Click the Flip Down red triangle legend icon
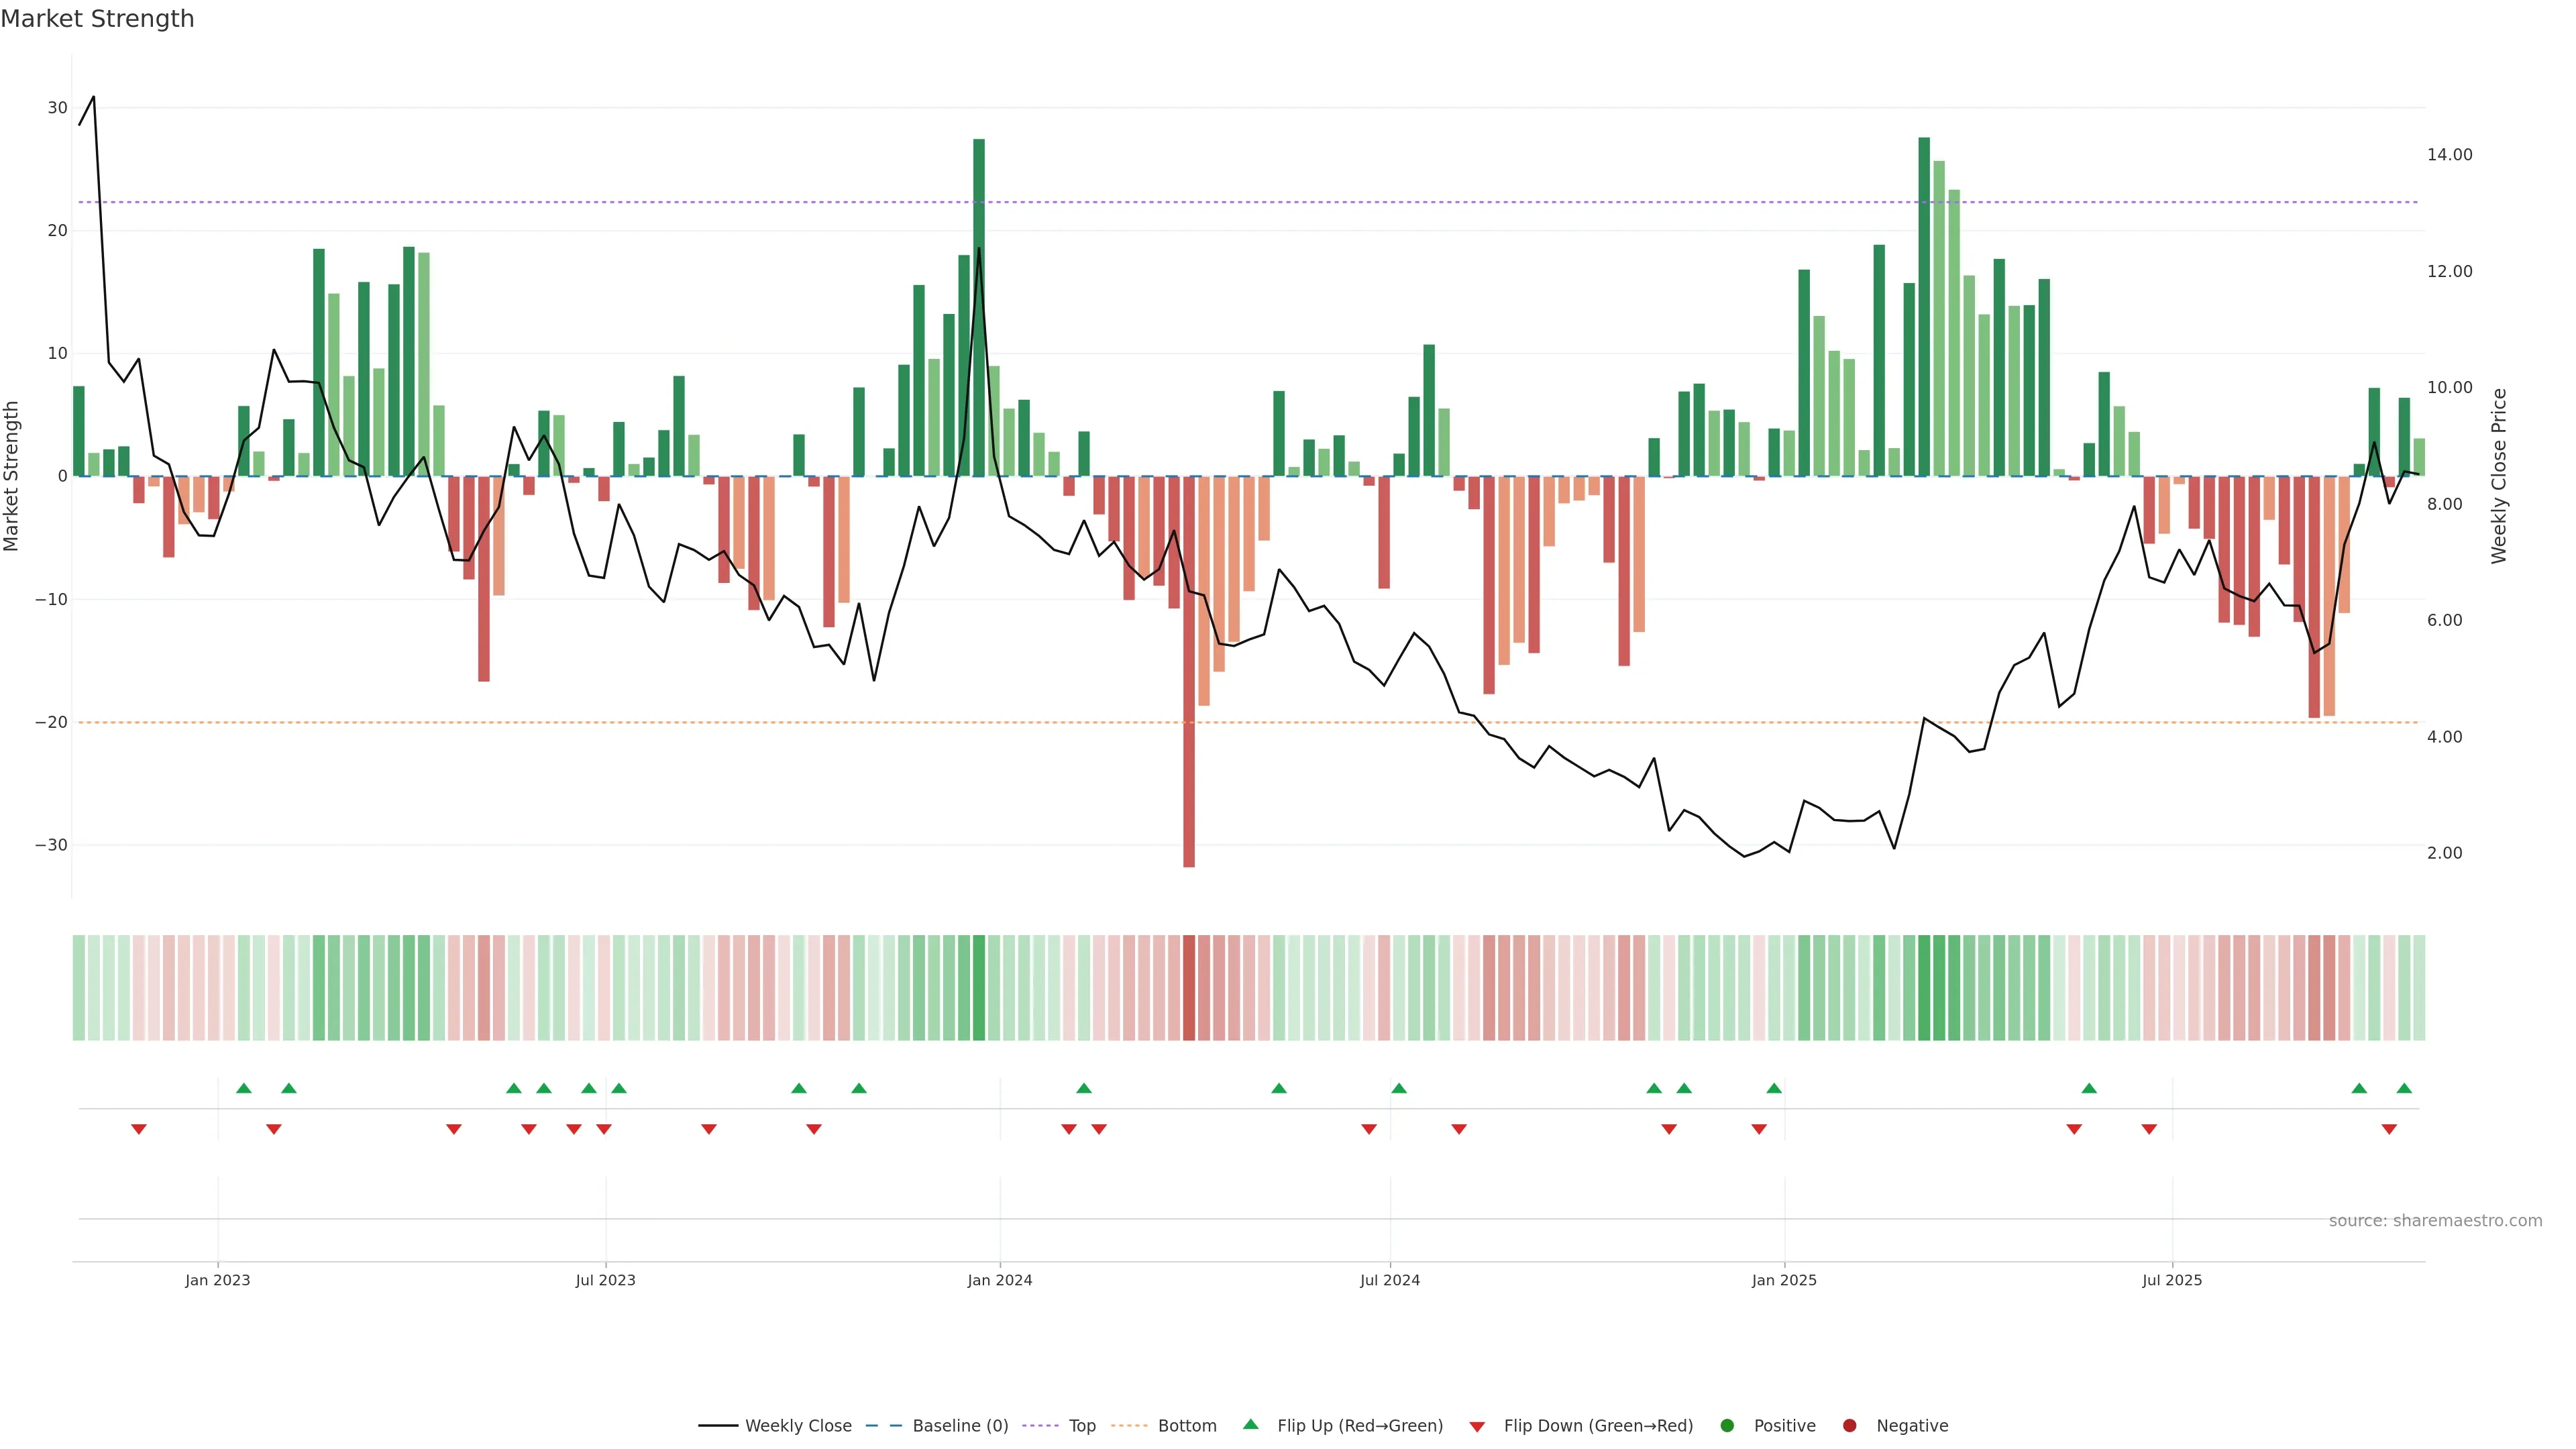2576x1449 pixels. pyautogui.click(x=1477, y=1427)
